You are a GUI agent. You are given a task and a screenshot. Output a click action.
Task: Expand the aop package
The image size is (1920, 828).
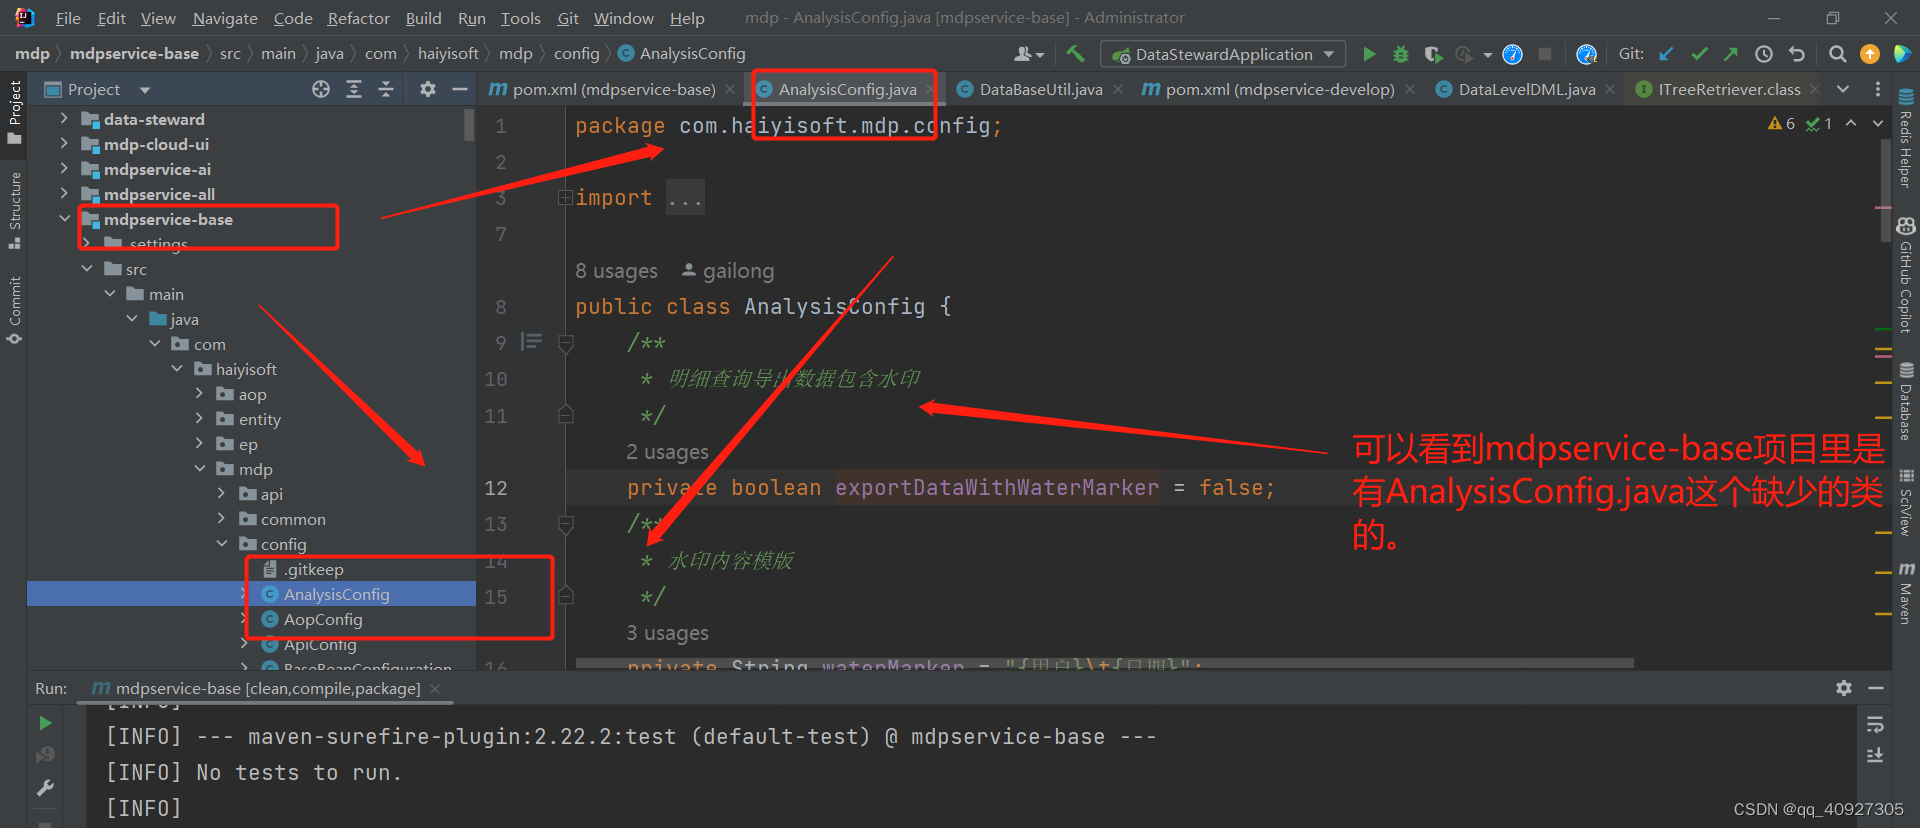tap(199, 394)
